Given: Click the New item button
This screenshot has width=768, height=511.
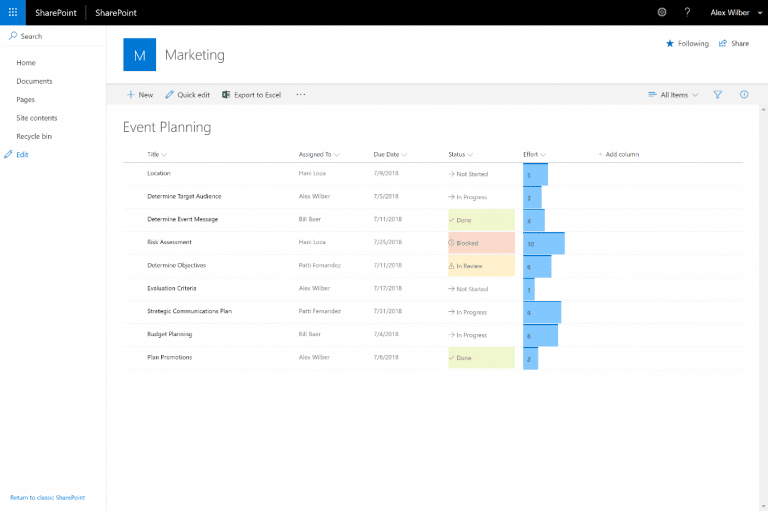Looking at the screenshot, I should [x=139, y=95].
